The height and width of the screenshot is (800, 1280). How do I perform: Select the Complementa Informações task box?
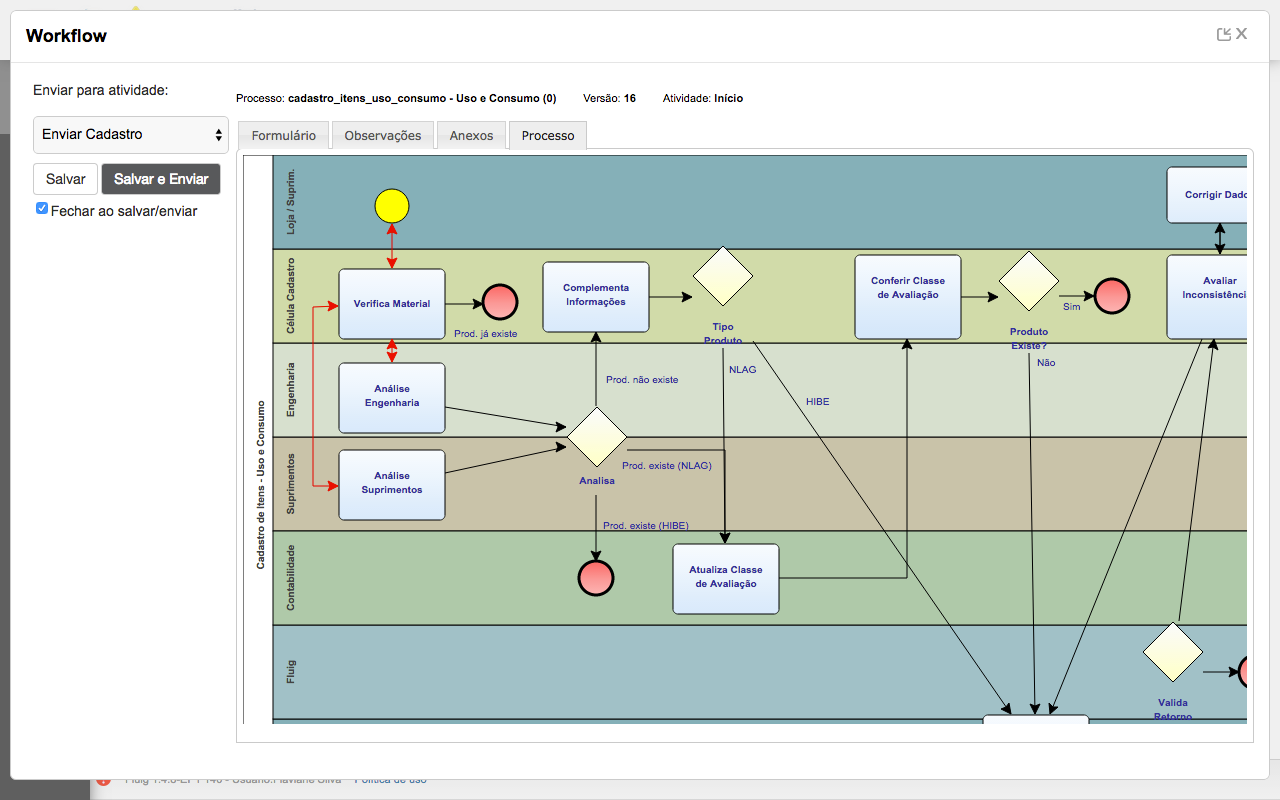[596, 297]
